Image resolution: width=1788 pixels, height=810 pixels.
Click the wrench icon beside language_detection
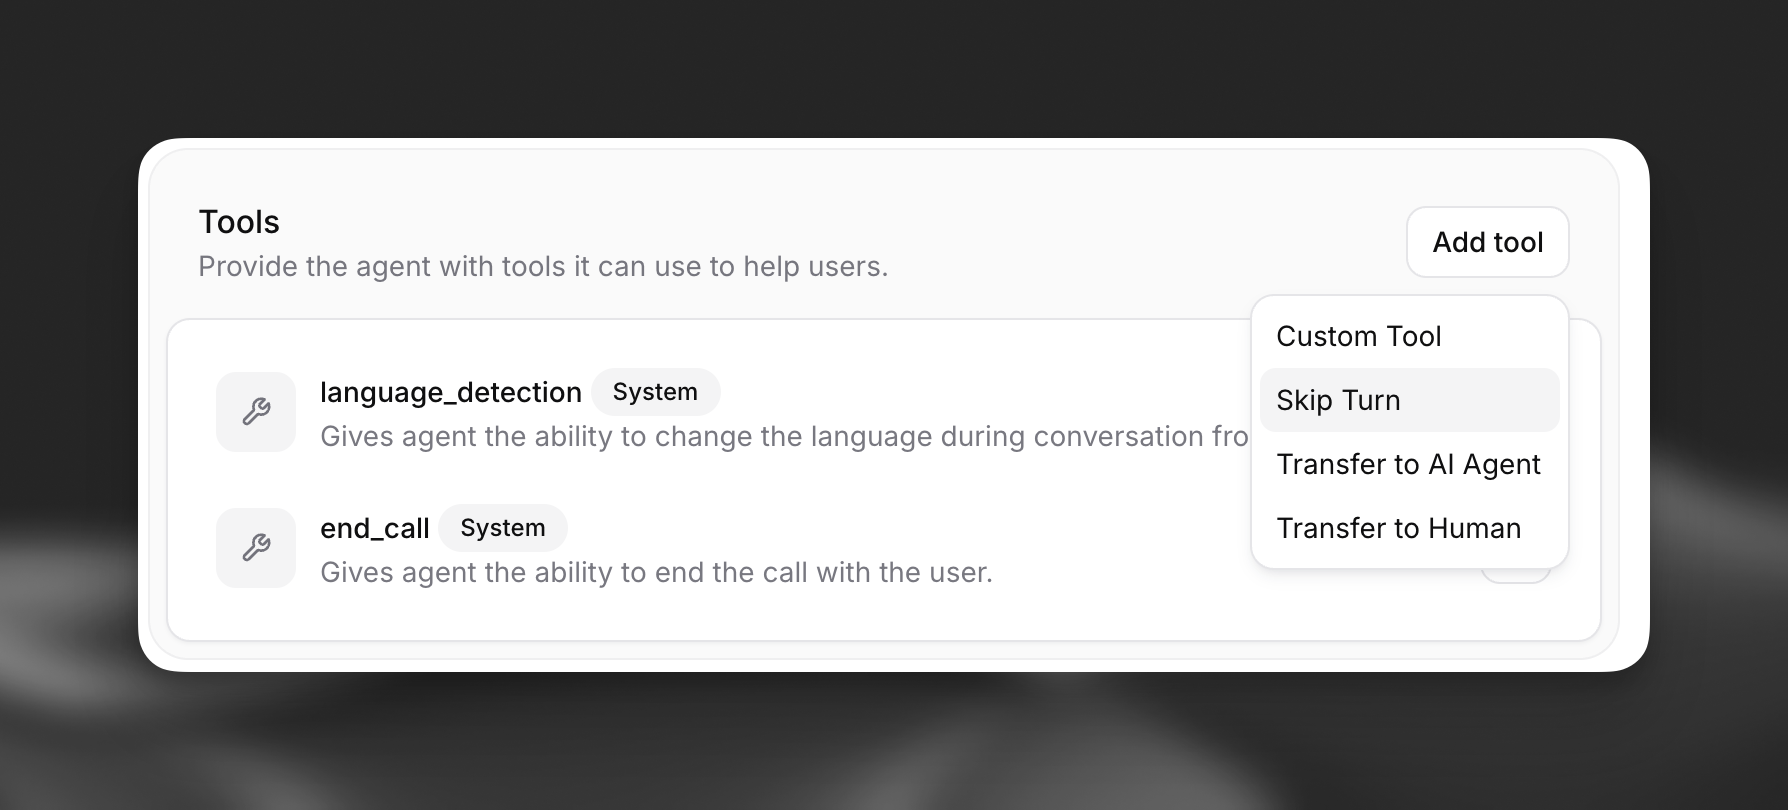pyautogui.click(x=255, y=411)
